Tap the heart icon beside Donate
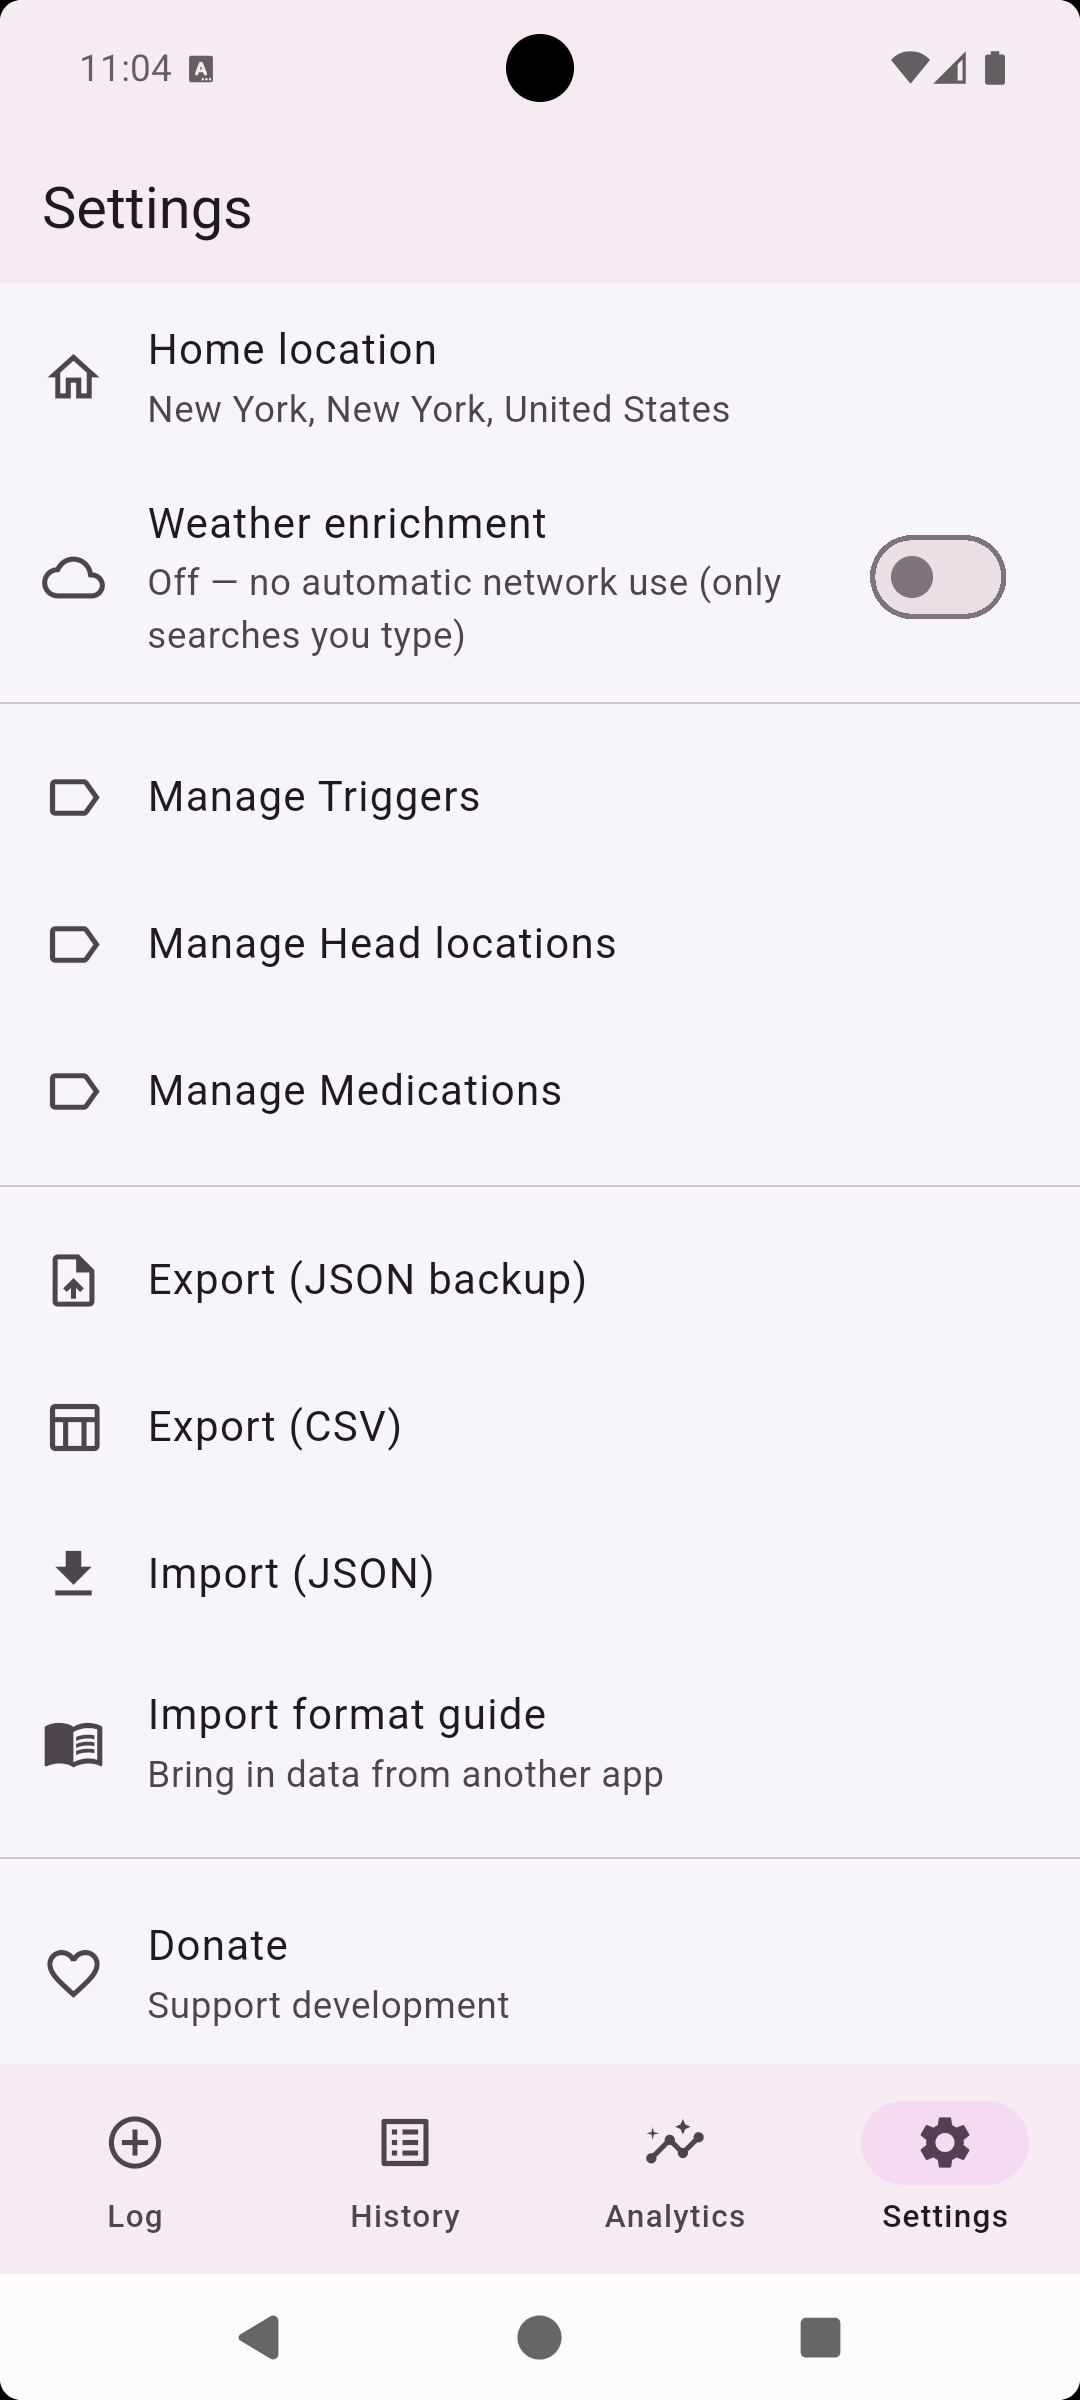 74,1974
